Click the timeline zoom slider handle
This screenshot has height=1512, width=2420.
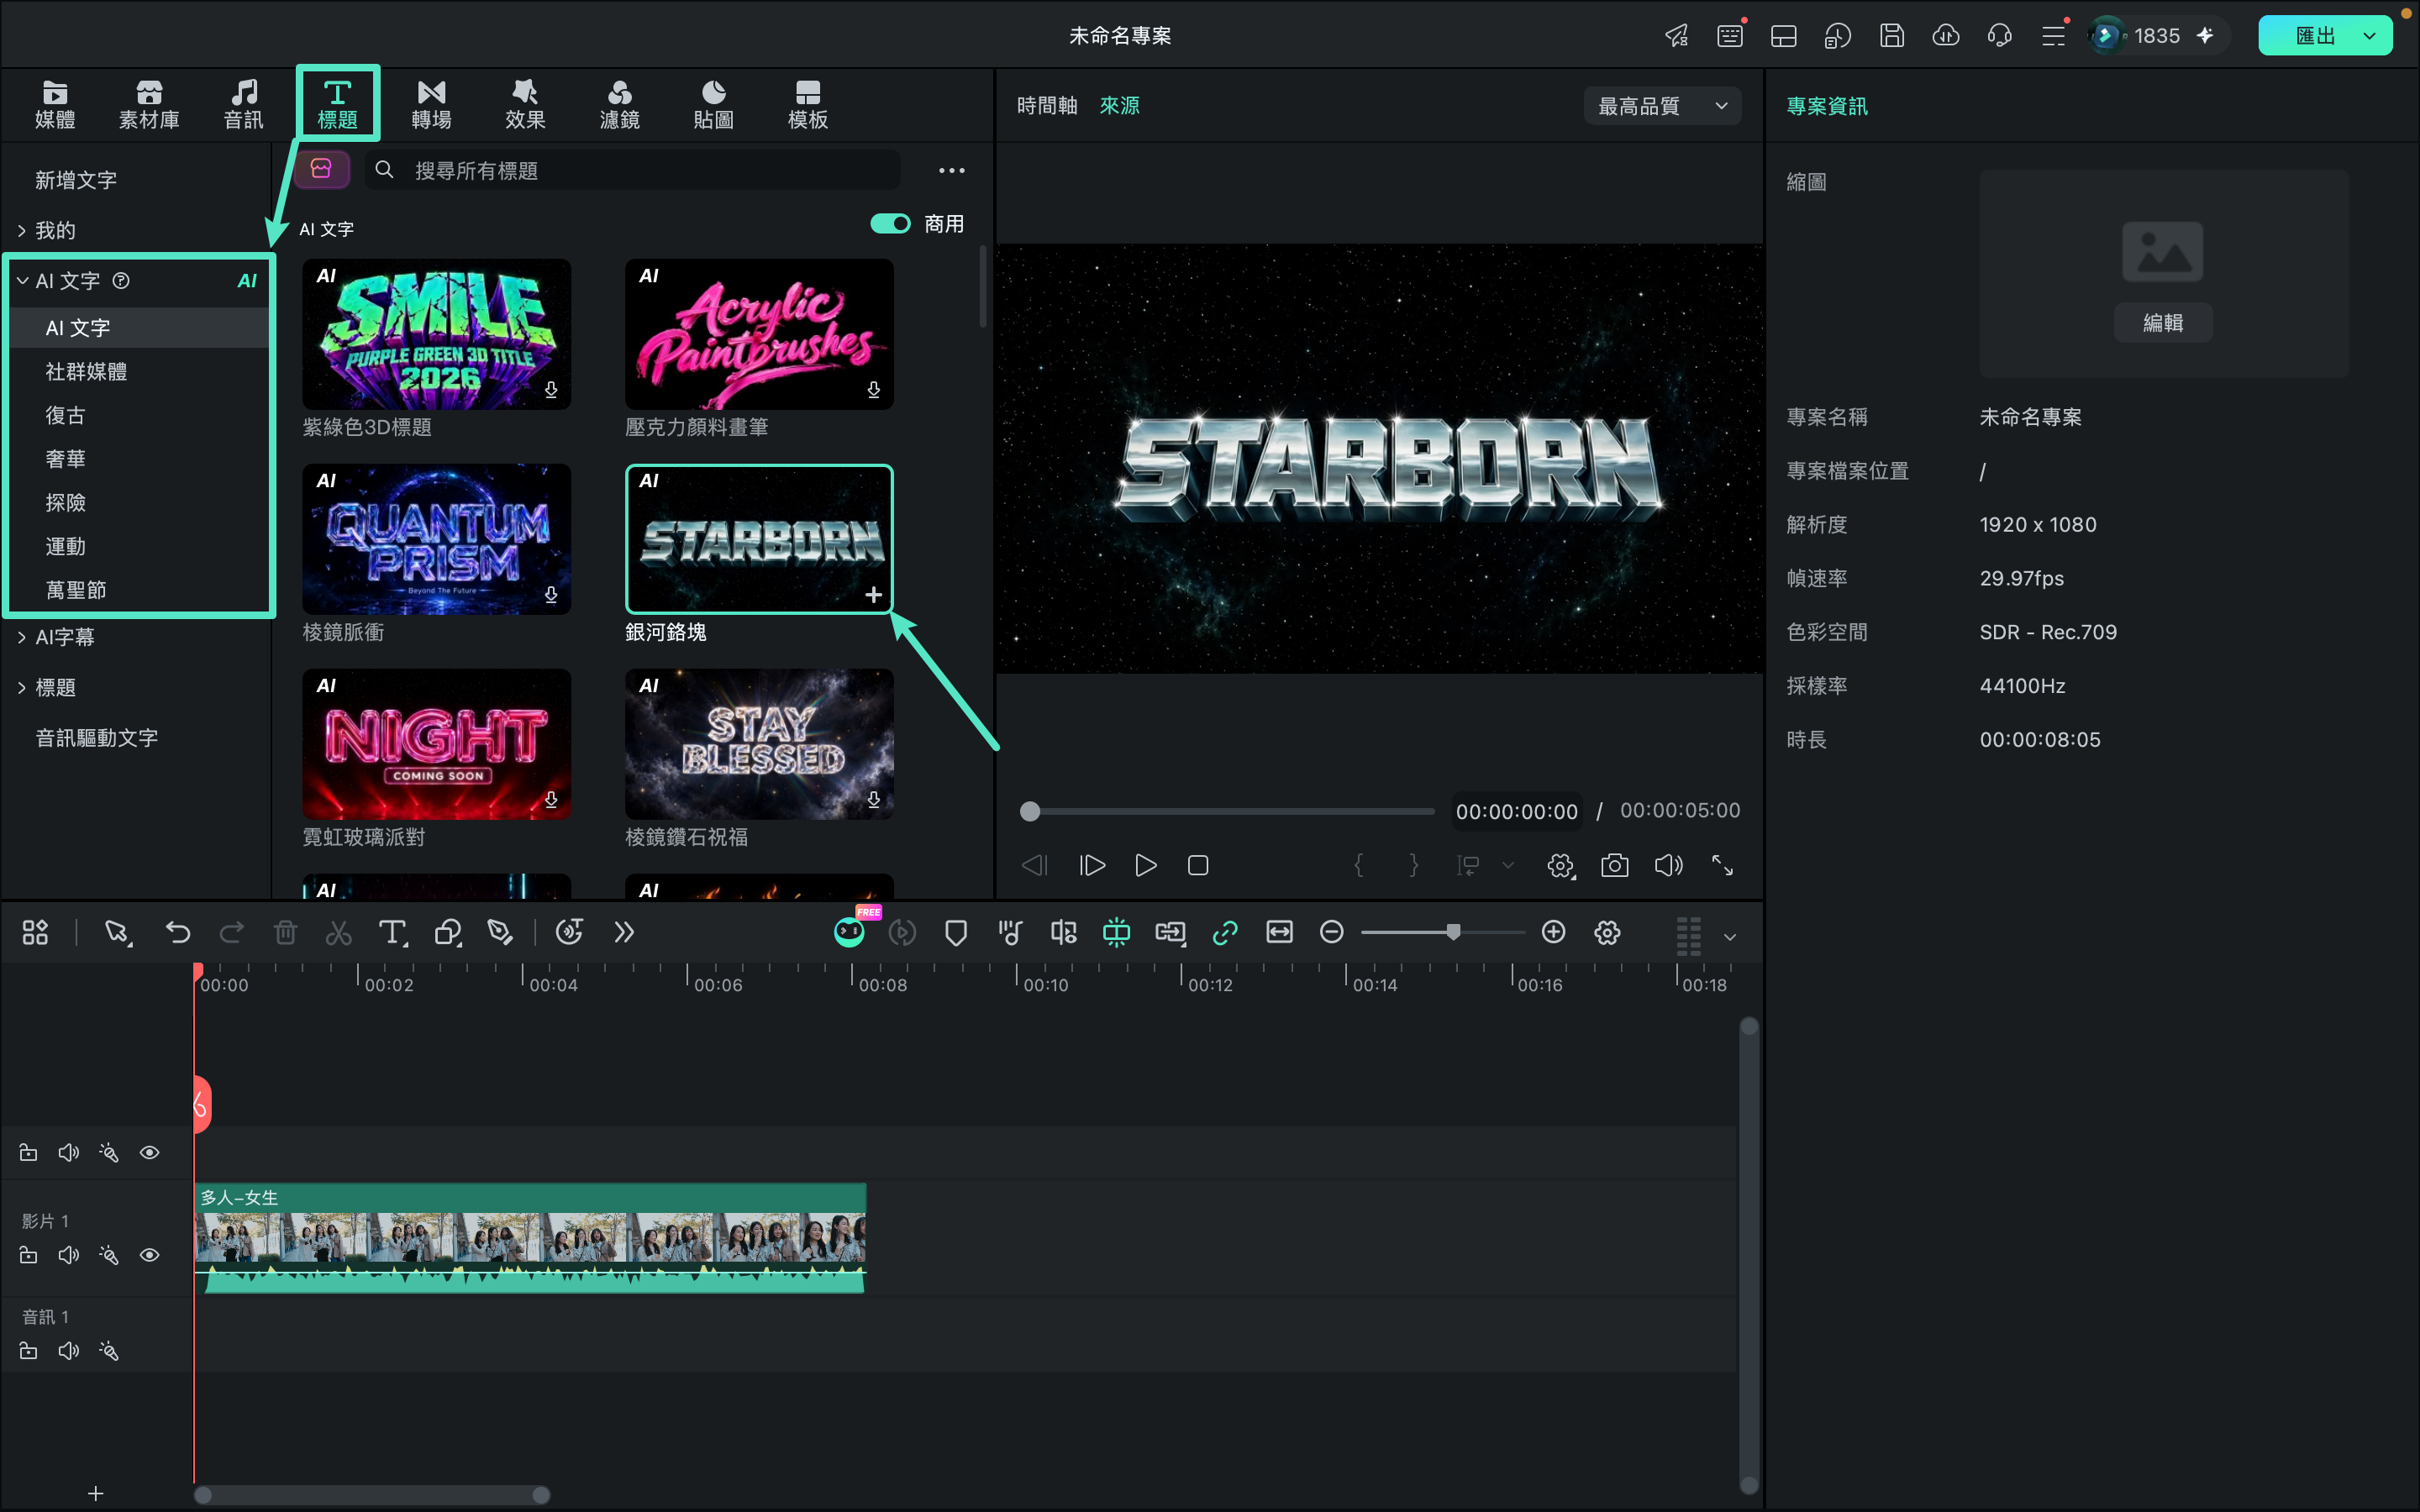coord(1453,932)
